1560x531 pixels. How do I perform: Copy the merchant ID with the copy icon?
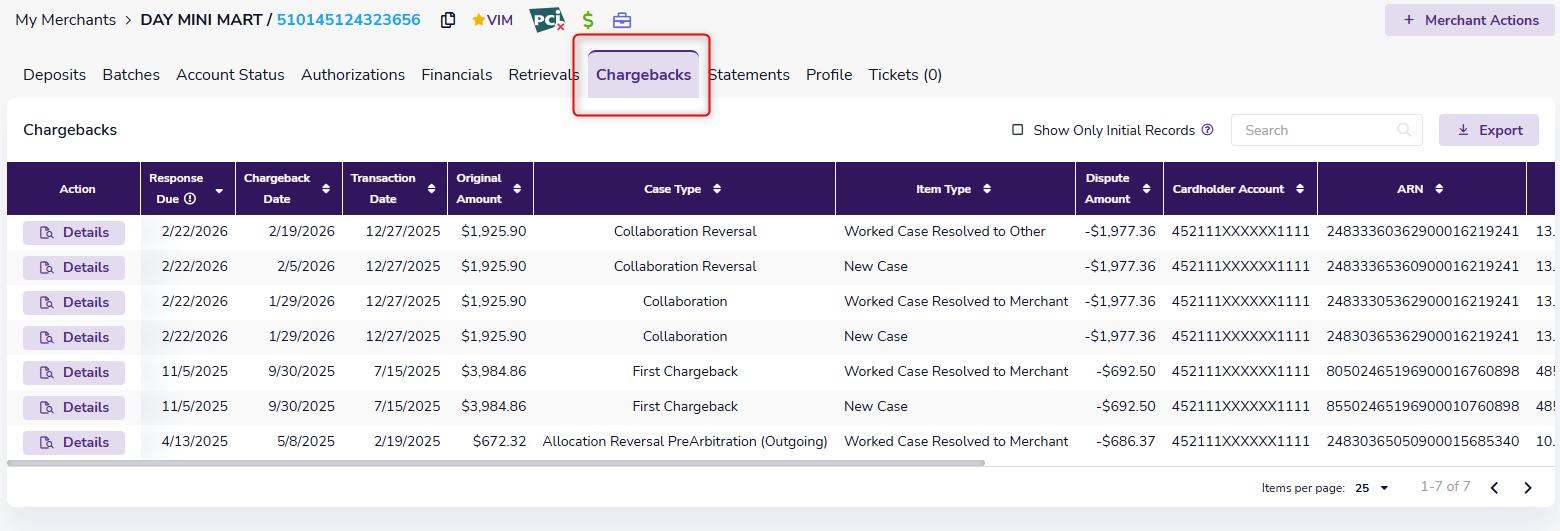448,20
